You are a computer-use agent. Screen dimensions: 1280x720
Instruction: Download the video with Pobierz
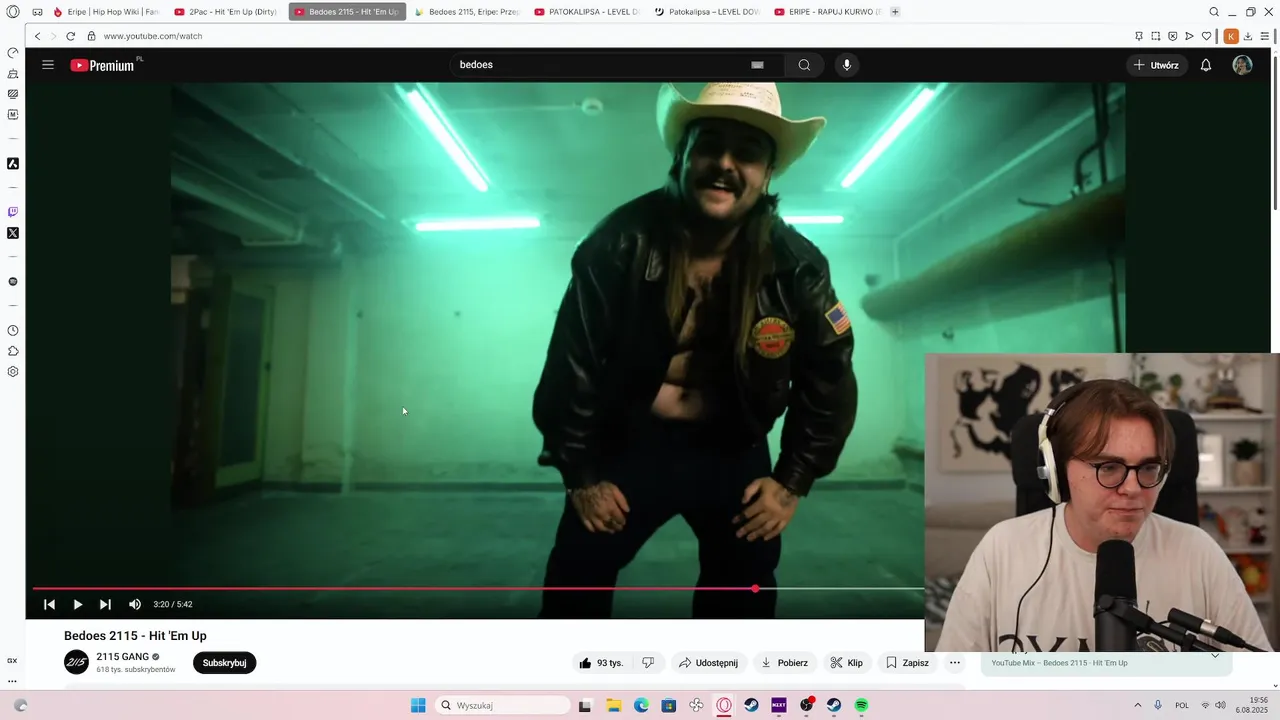[x=784, y=663]
